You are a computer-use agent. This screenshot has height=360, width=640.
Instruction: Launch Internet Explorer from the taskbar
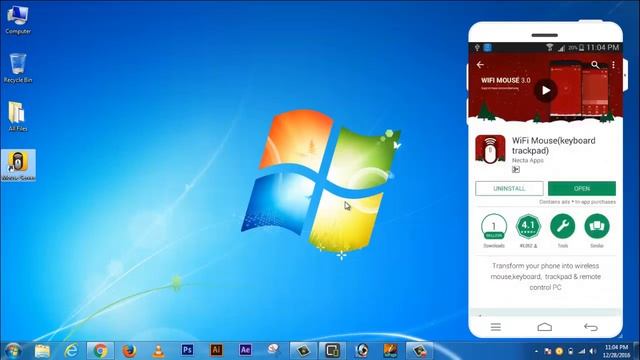[x=71, y=351]
